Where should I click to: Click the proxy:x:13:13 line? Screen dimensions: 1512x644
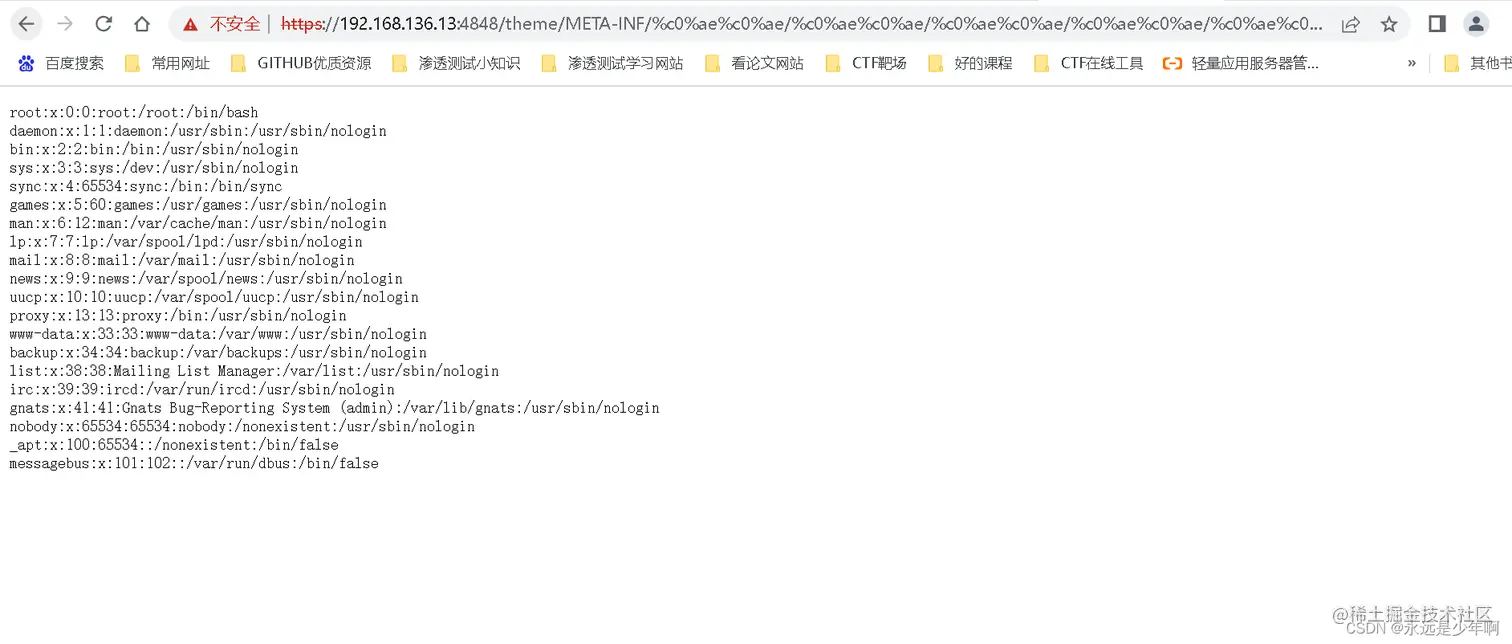click(178, 316)
